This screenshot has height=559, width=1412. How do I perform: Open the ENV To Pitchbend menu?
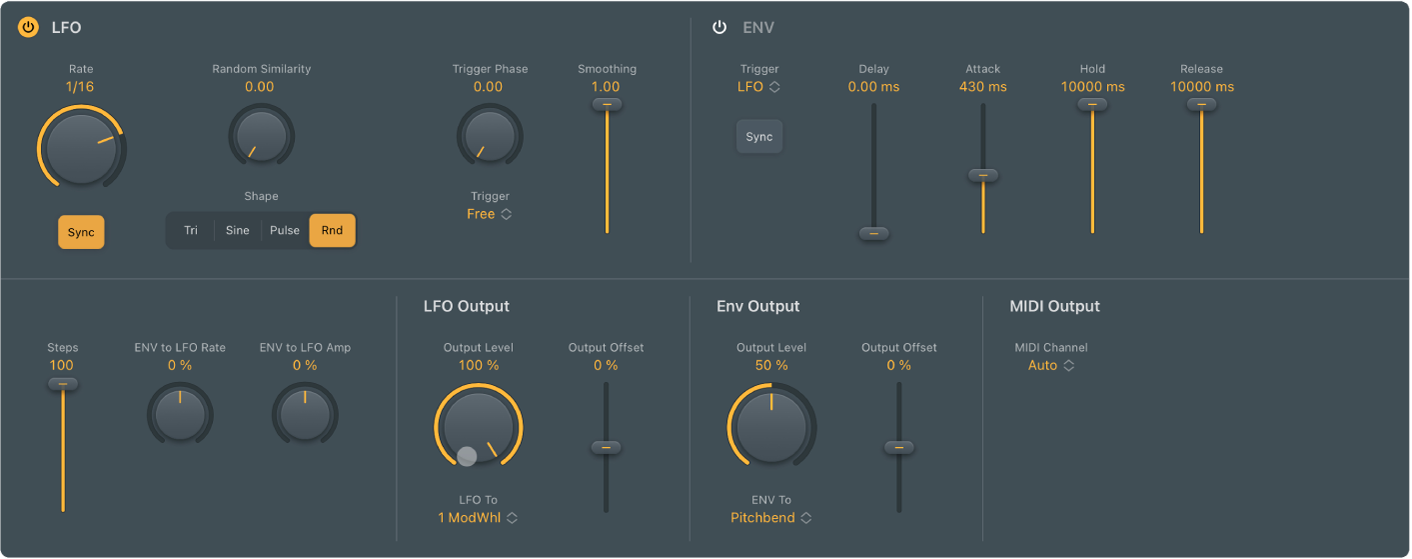coord(771,518)
